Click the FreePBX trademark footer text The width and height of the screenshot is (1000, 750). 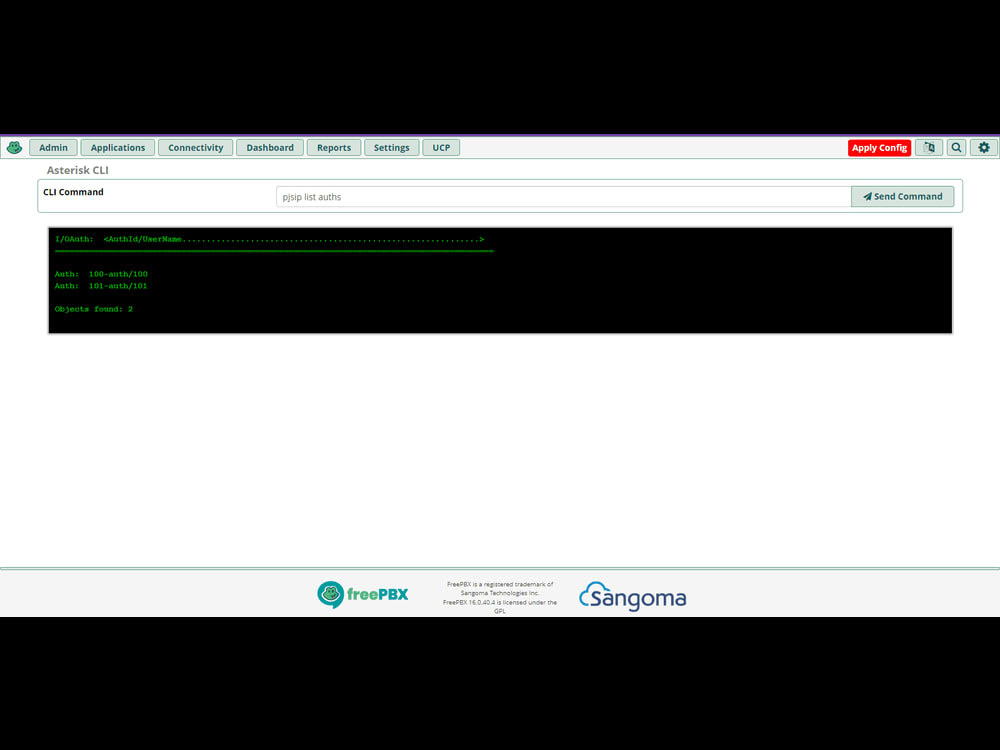click(x=499, y=597)
